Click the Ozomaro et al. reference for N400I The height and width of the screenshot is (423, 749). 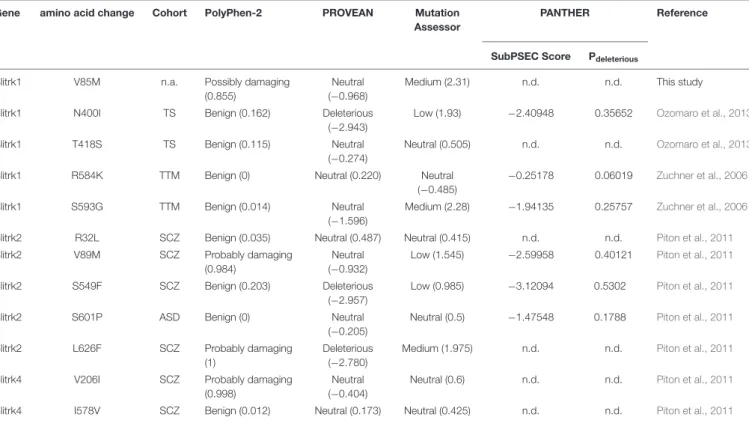click(x=702, y=113)
